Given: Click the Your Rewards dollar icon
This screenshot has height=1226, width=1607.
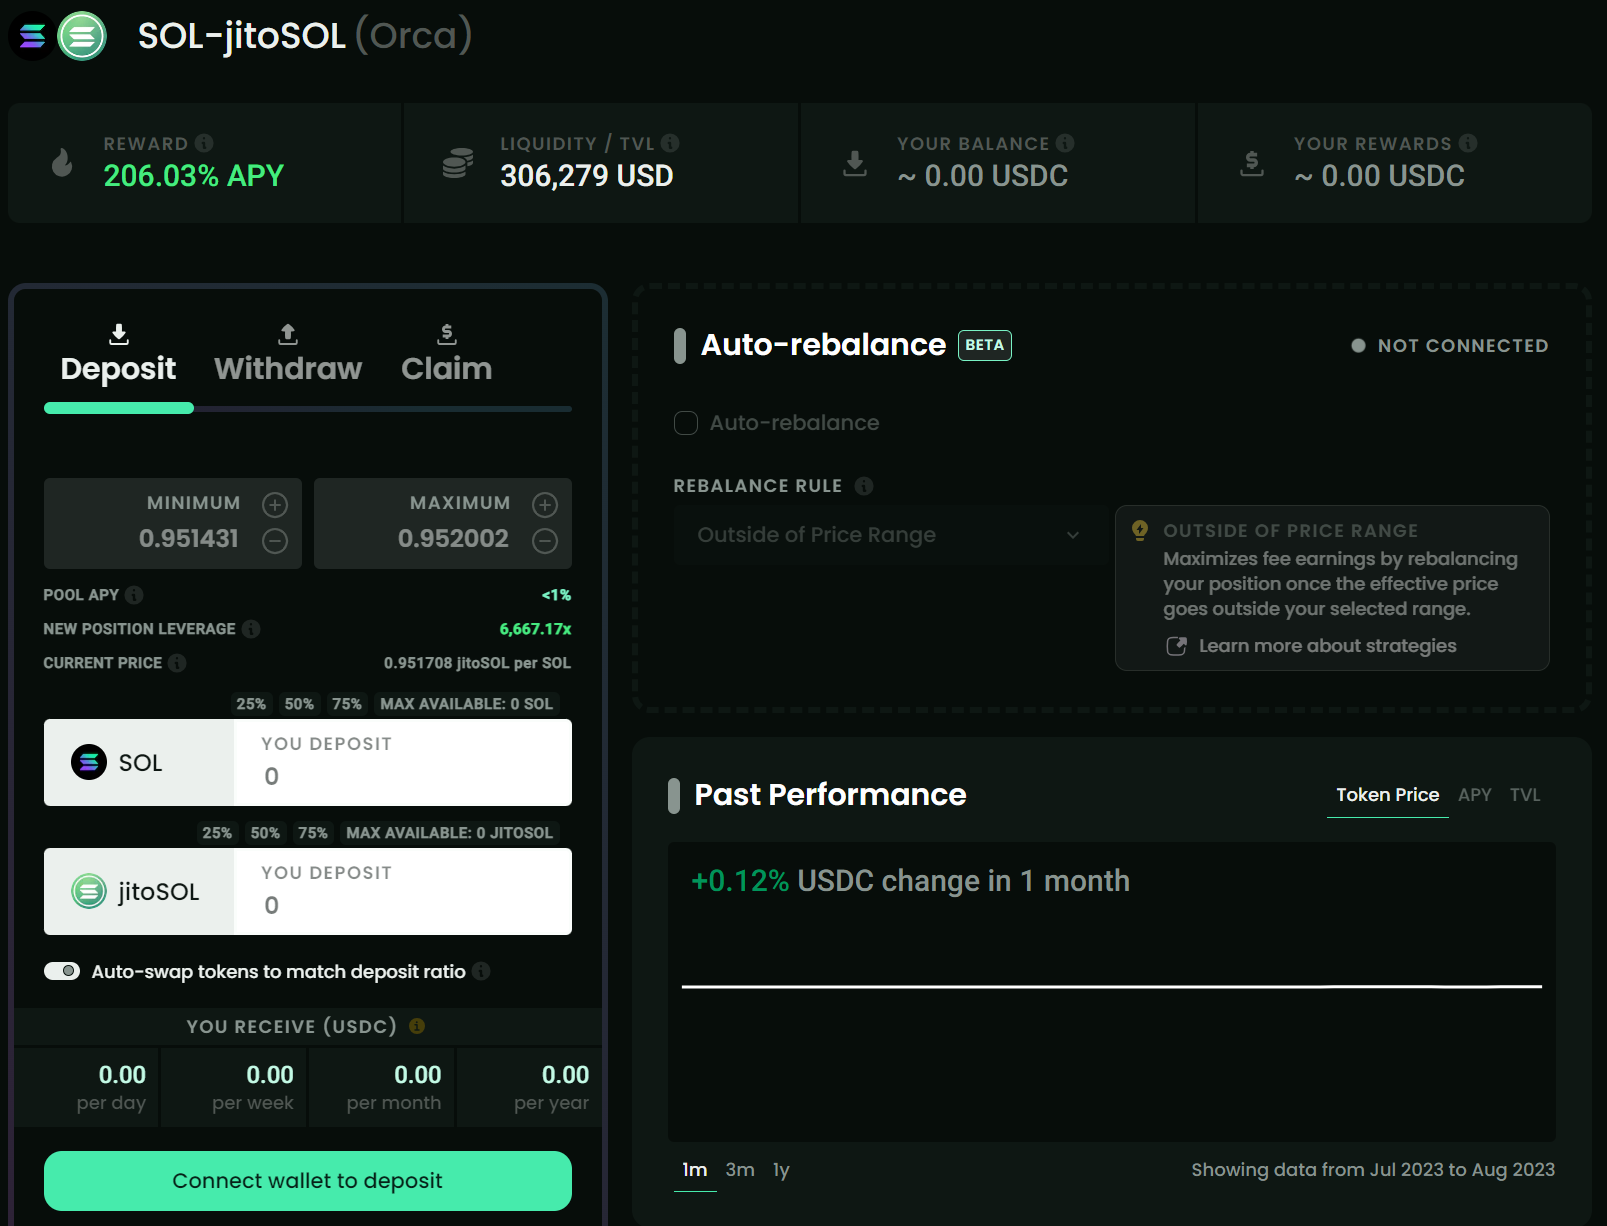Looking at the screenshot, I should (x=1252, y=163).
